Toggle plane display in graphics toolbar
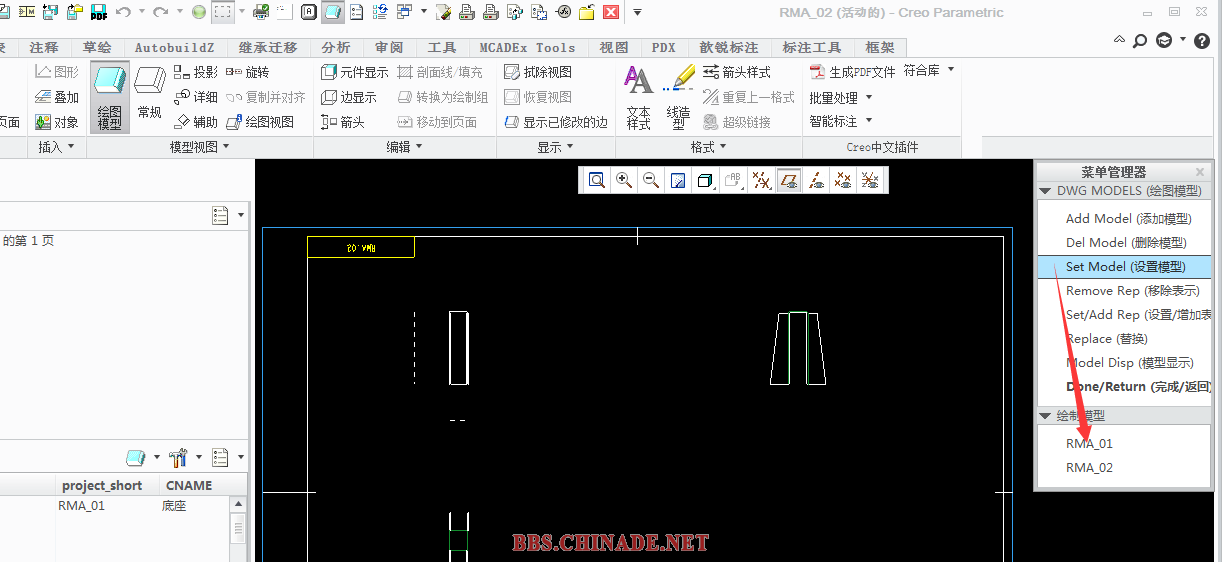 coord(789,180)
